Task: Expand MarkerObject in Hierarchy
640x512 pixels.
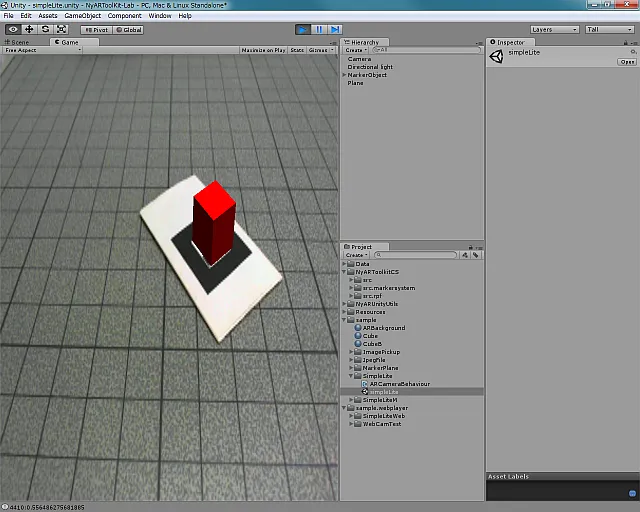Action: click(344, 75)
